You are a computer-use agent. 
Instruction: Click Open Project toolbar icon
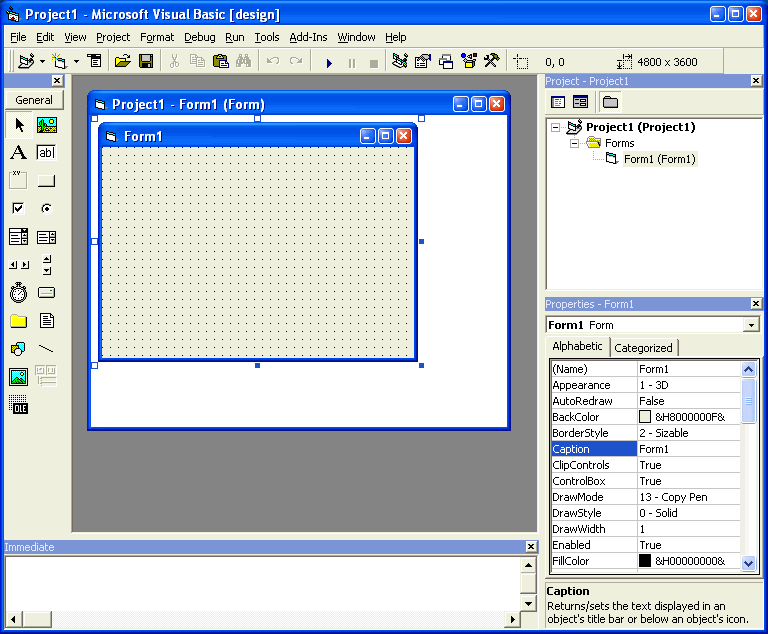122,61
